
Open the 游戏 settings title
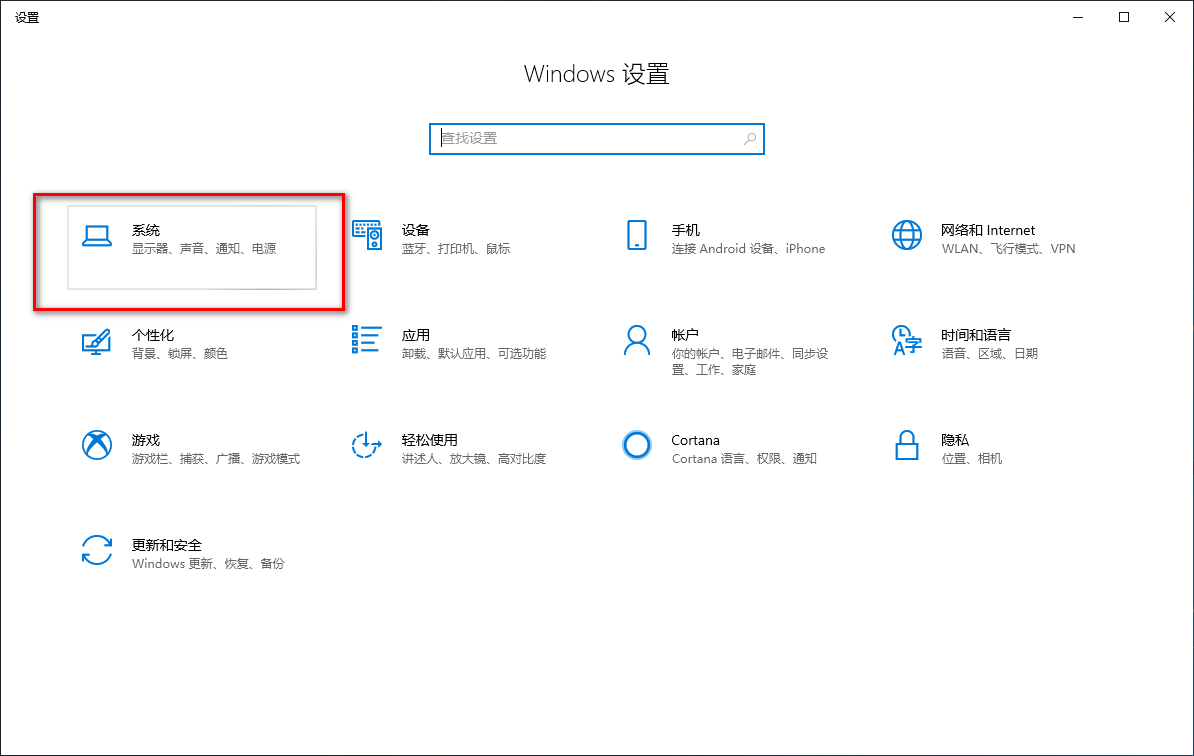145,440
